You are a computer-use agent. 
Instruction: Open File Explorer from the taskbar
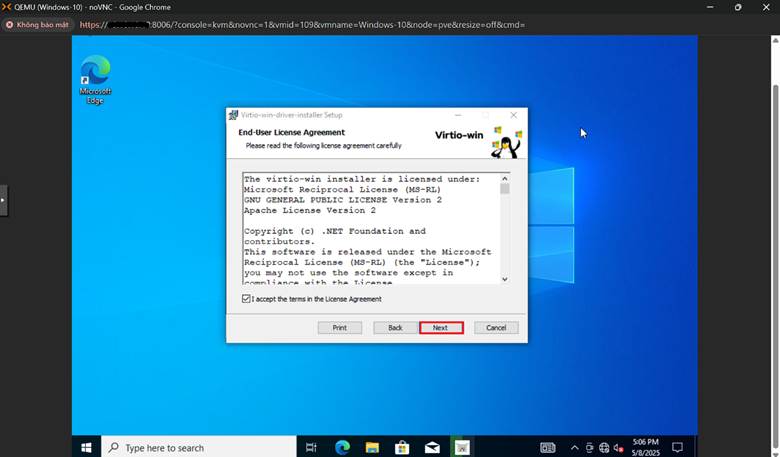(x=372, y=447)
